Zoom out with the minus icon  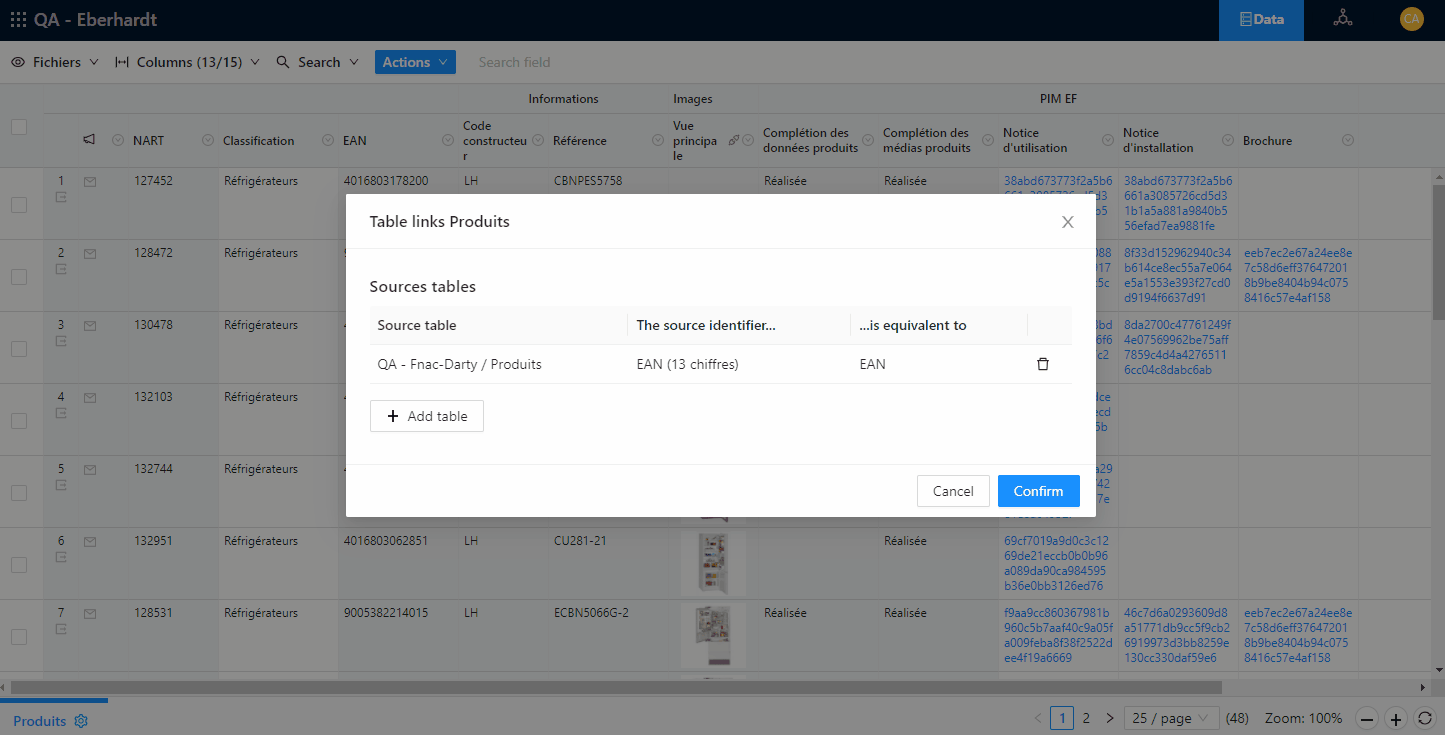(x=1367, y=718)
